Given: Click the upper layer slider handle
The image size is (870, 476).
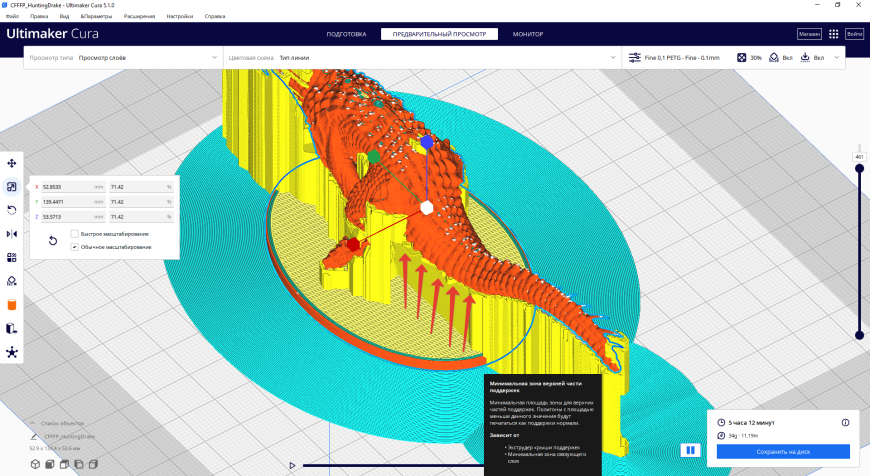Looking at the screenshot, I should (859, 169).
